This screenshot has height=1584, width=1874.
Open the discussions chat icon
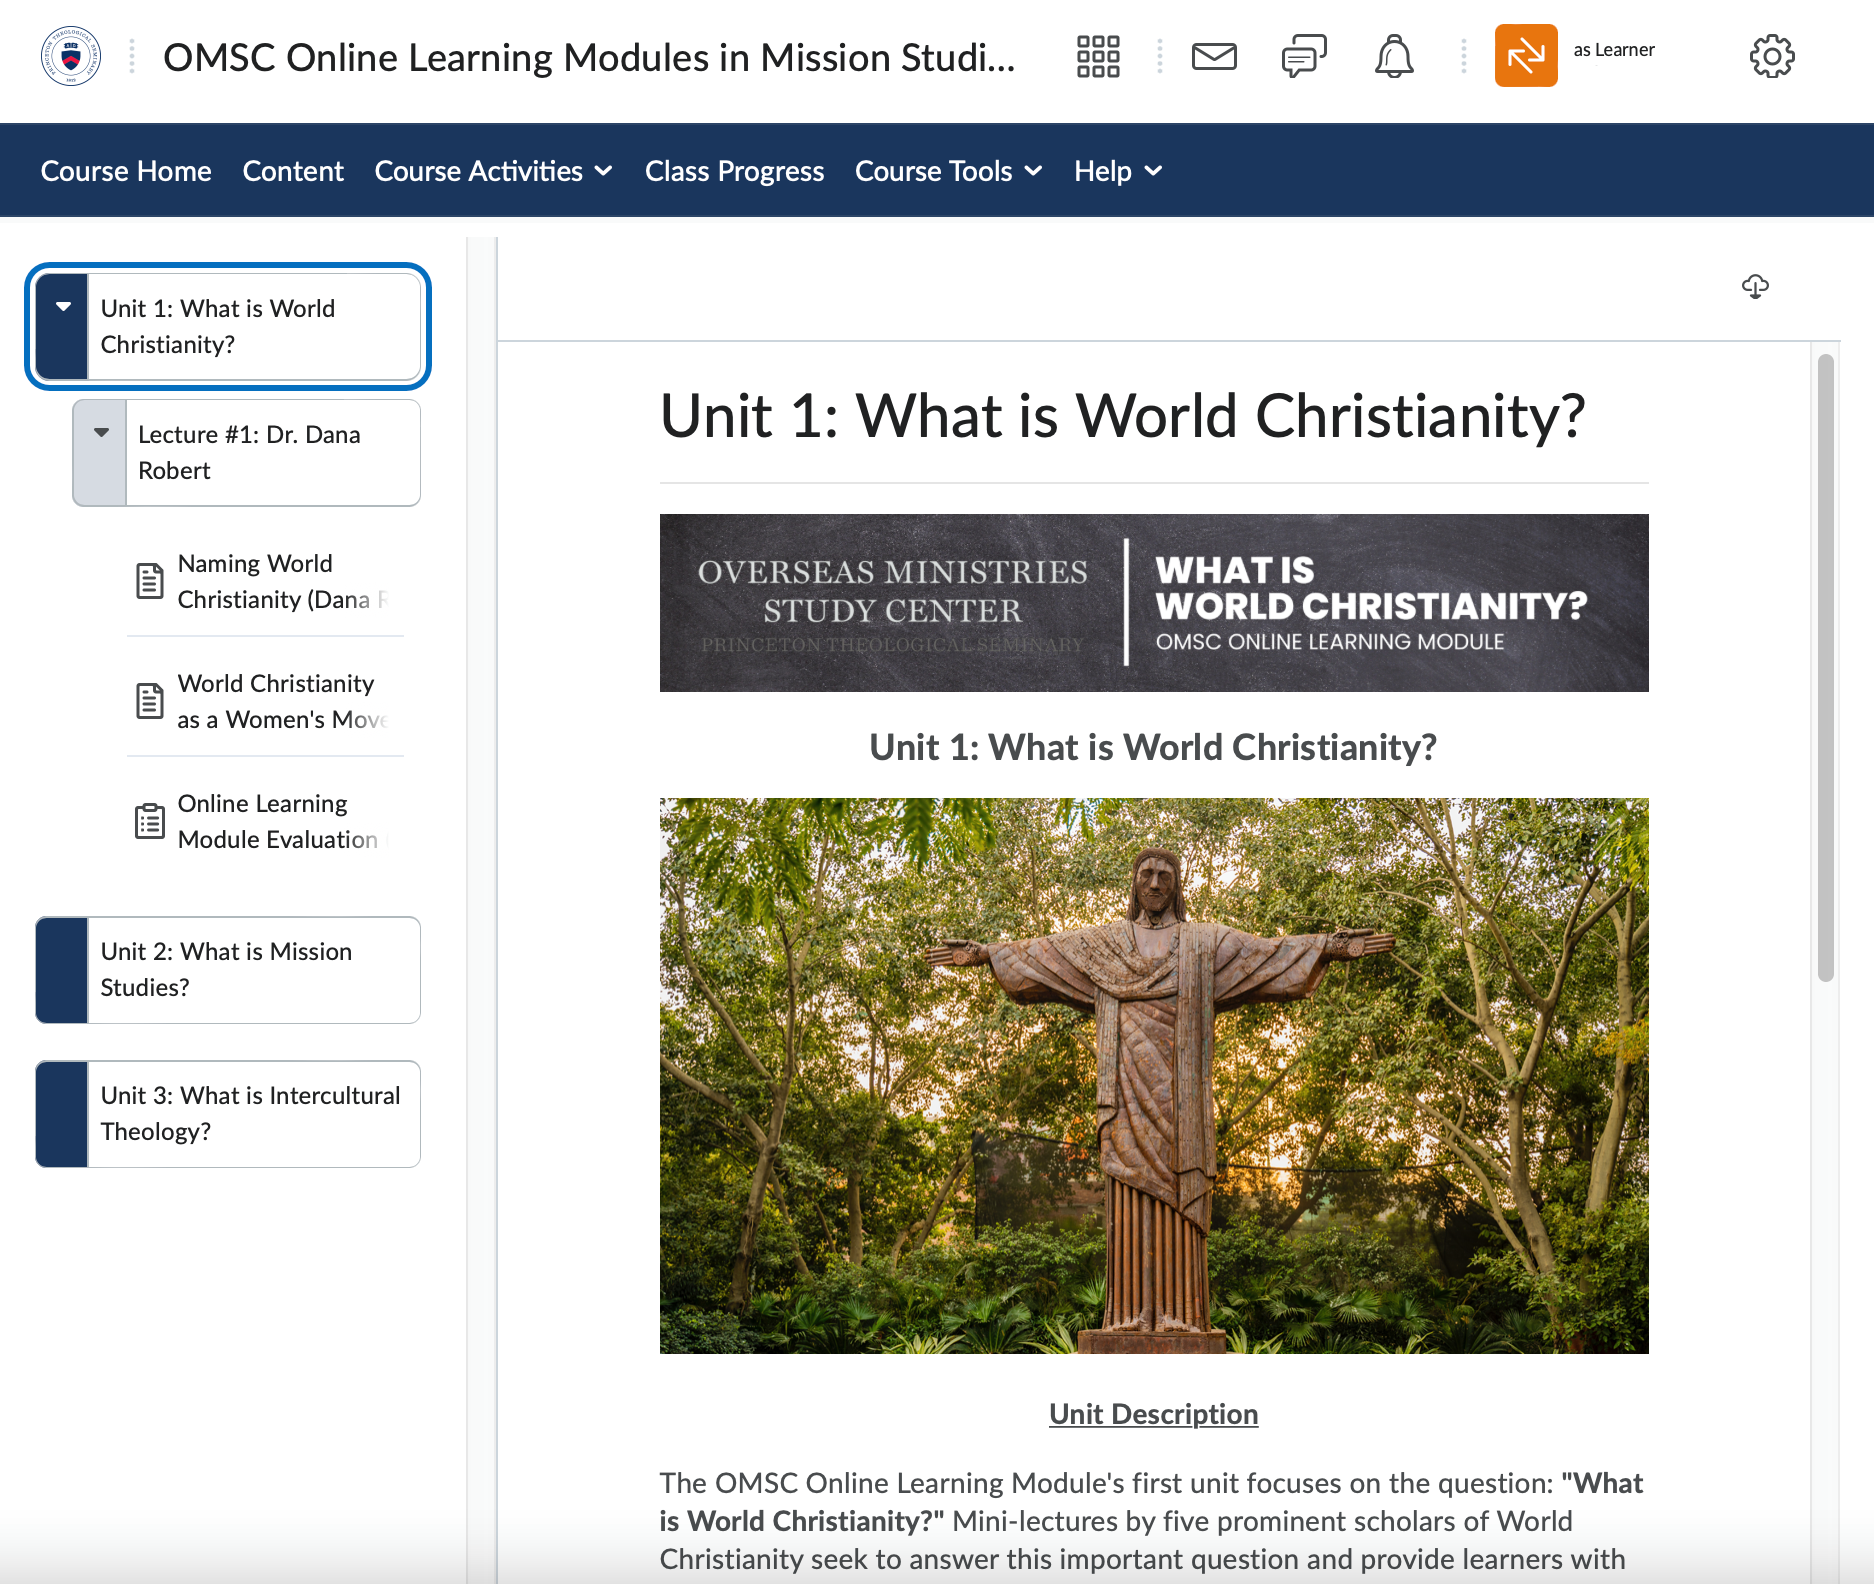pos(1303,57)
